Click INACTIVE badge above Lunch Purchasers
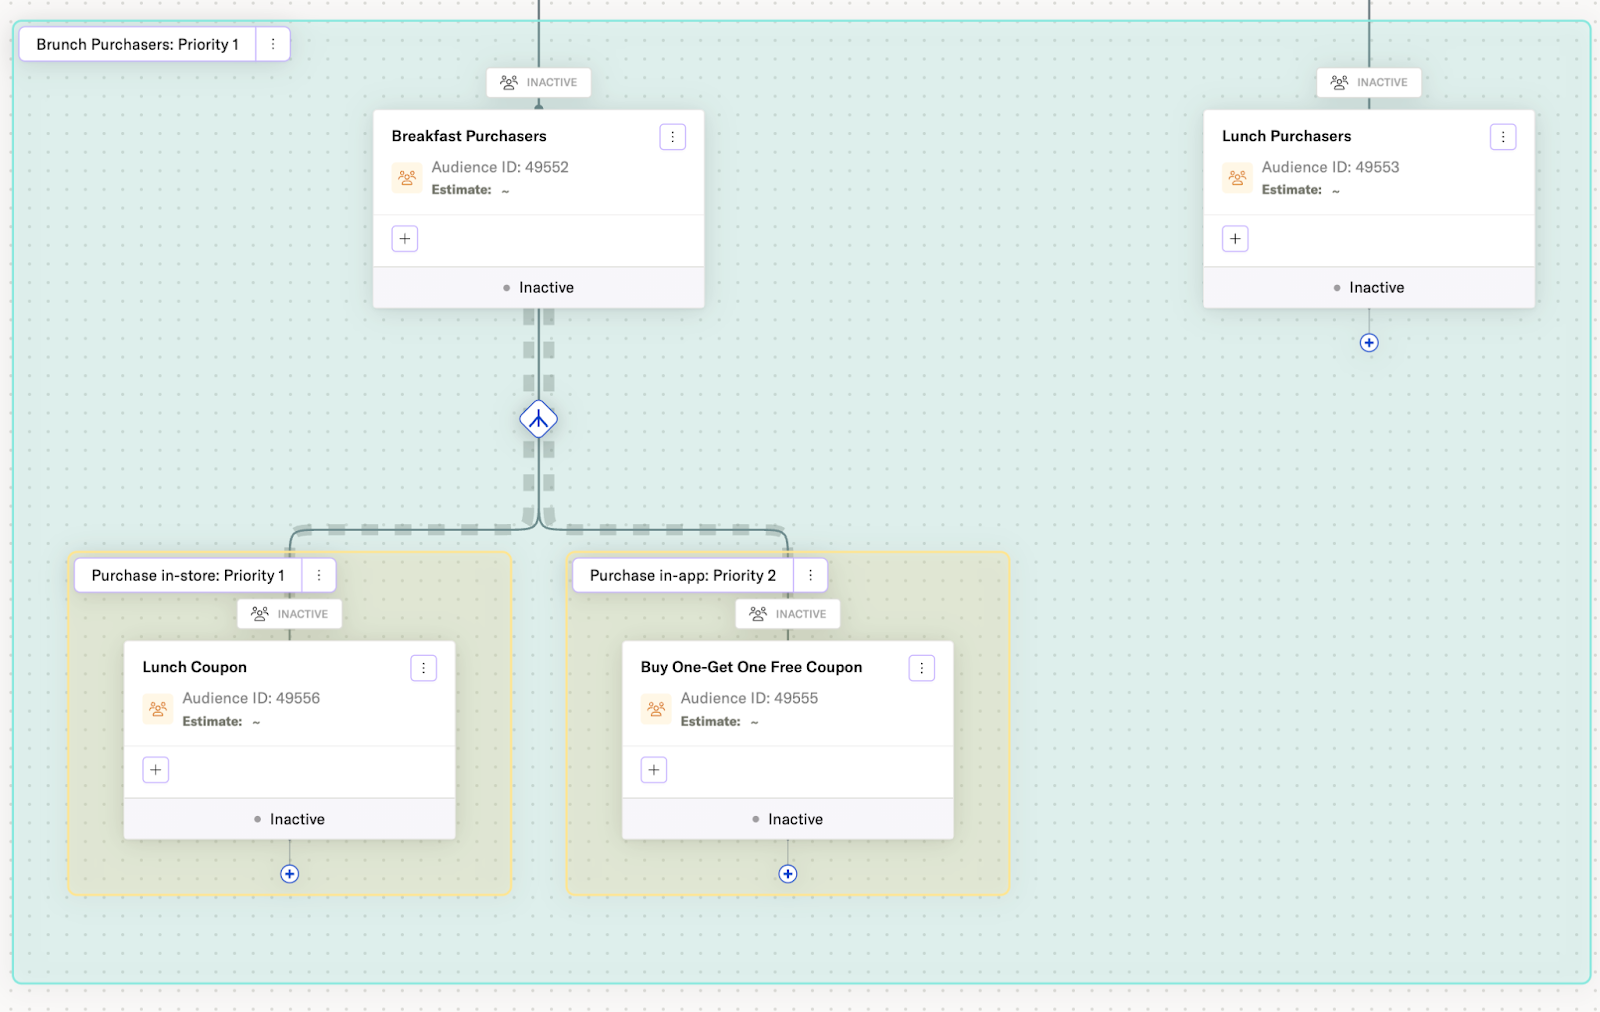 (x=1369, y=82)
